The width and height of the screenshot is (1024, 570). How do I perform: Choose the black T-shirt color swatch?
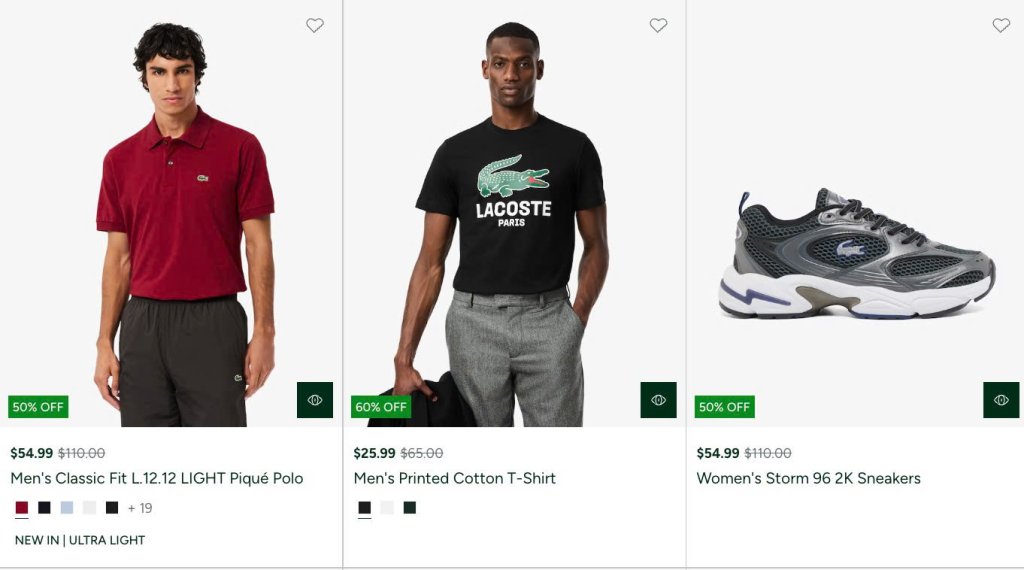[x=364, y=507]
